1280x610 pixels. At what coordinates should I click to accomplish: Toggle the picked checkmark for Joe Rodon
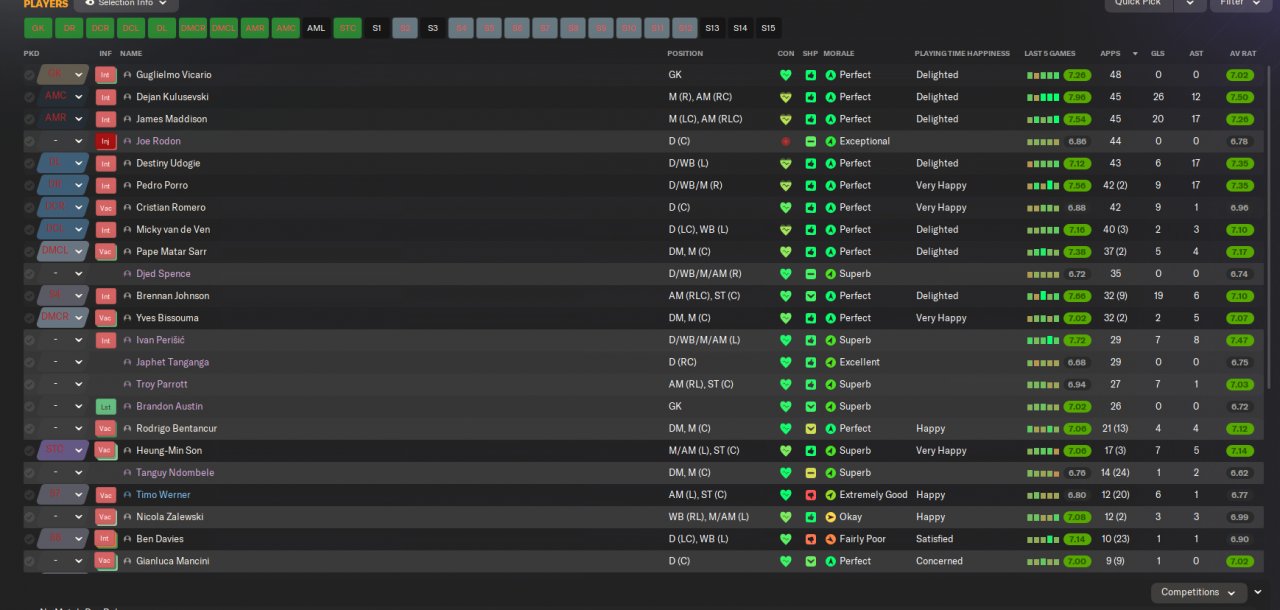(x=29, y=141)
